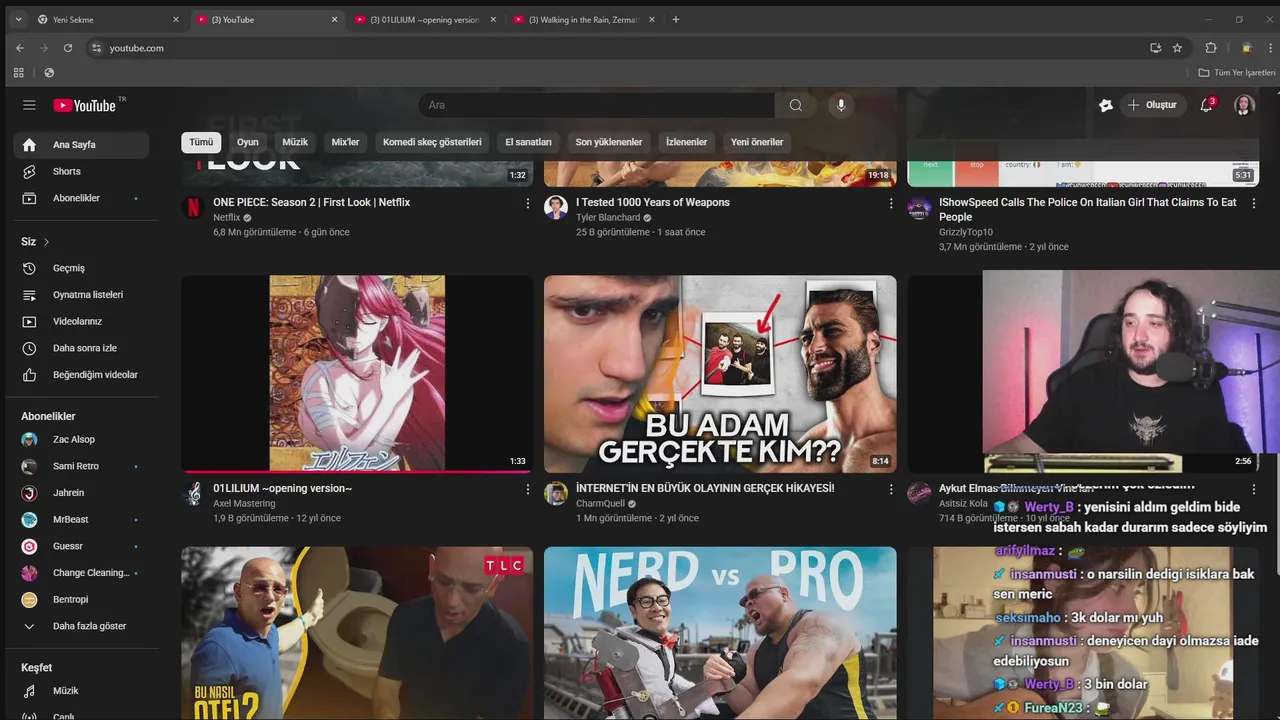Image resolution: width=1280 pixels, height=720 pixels.
Task: Click the icon left of Oluştur
Action: pos(1106,105)
